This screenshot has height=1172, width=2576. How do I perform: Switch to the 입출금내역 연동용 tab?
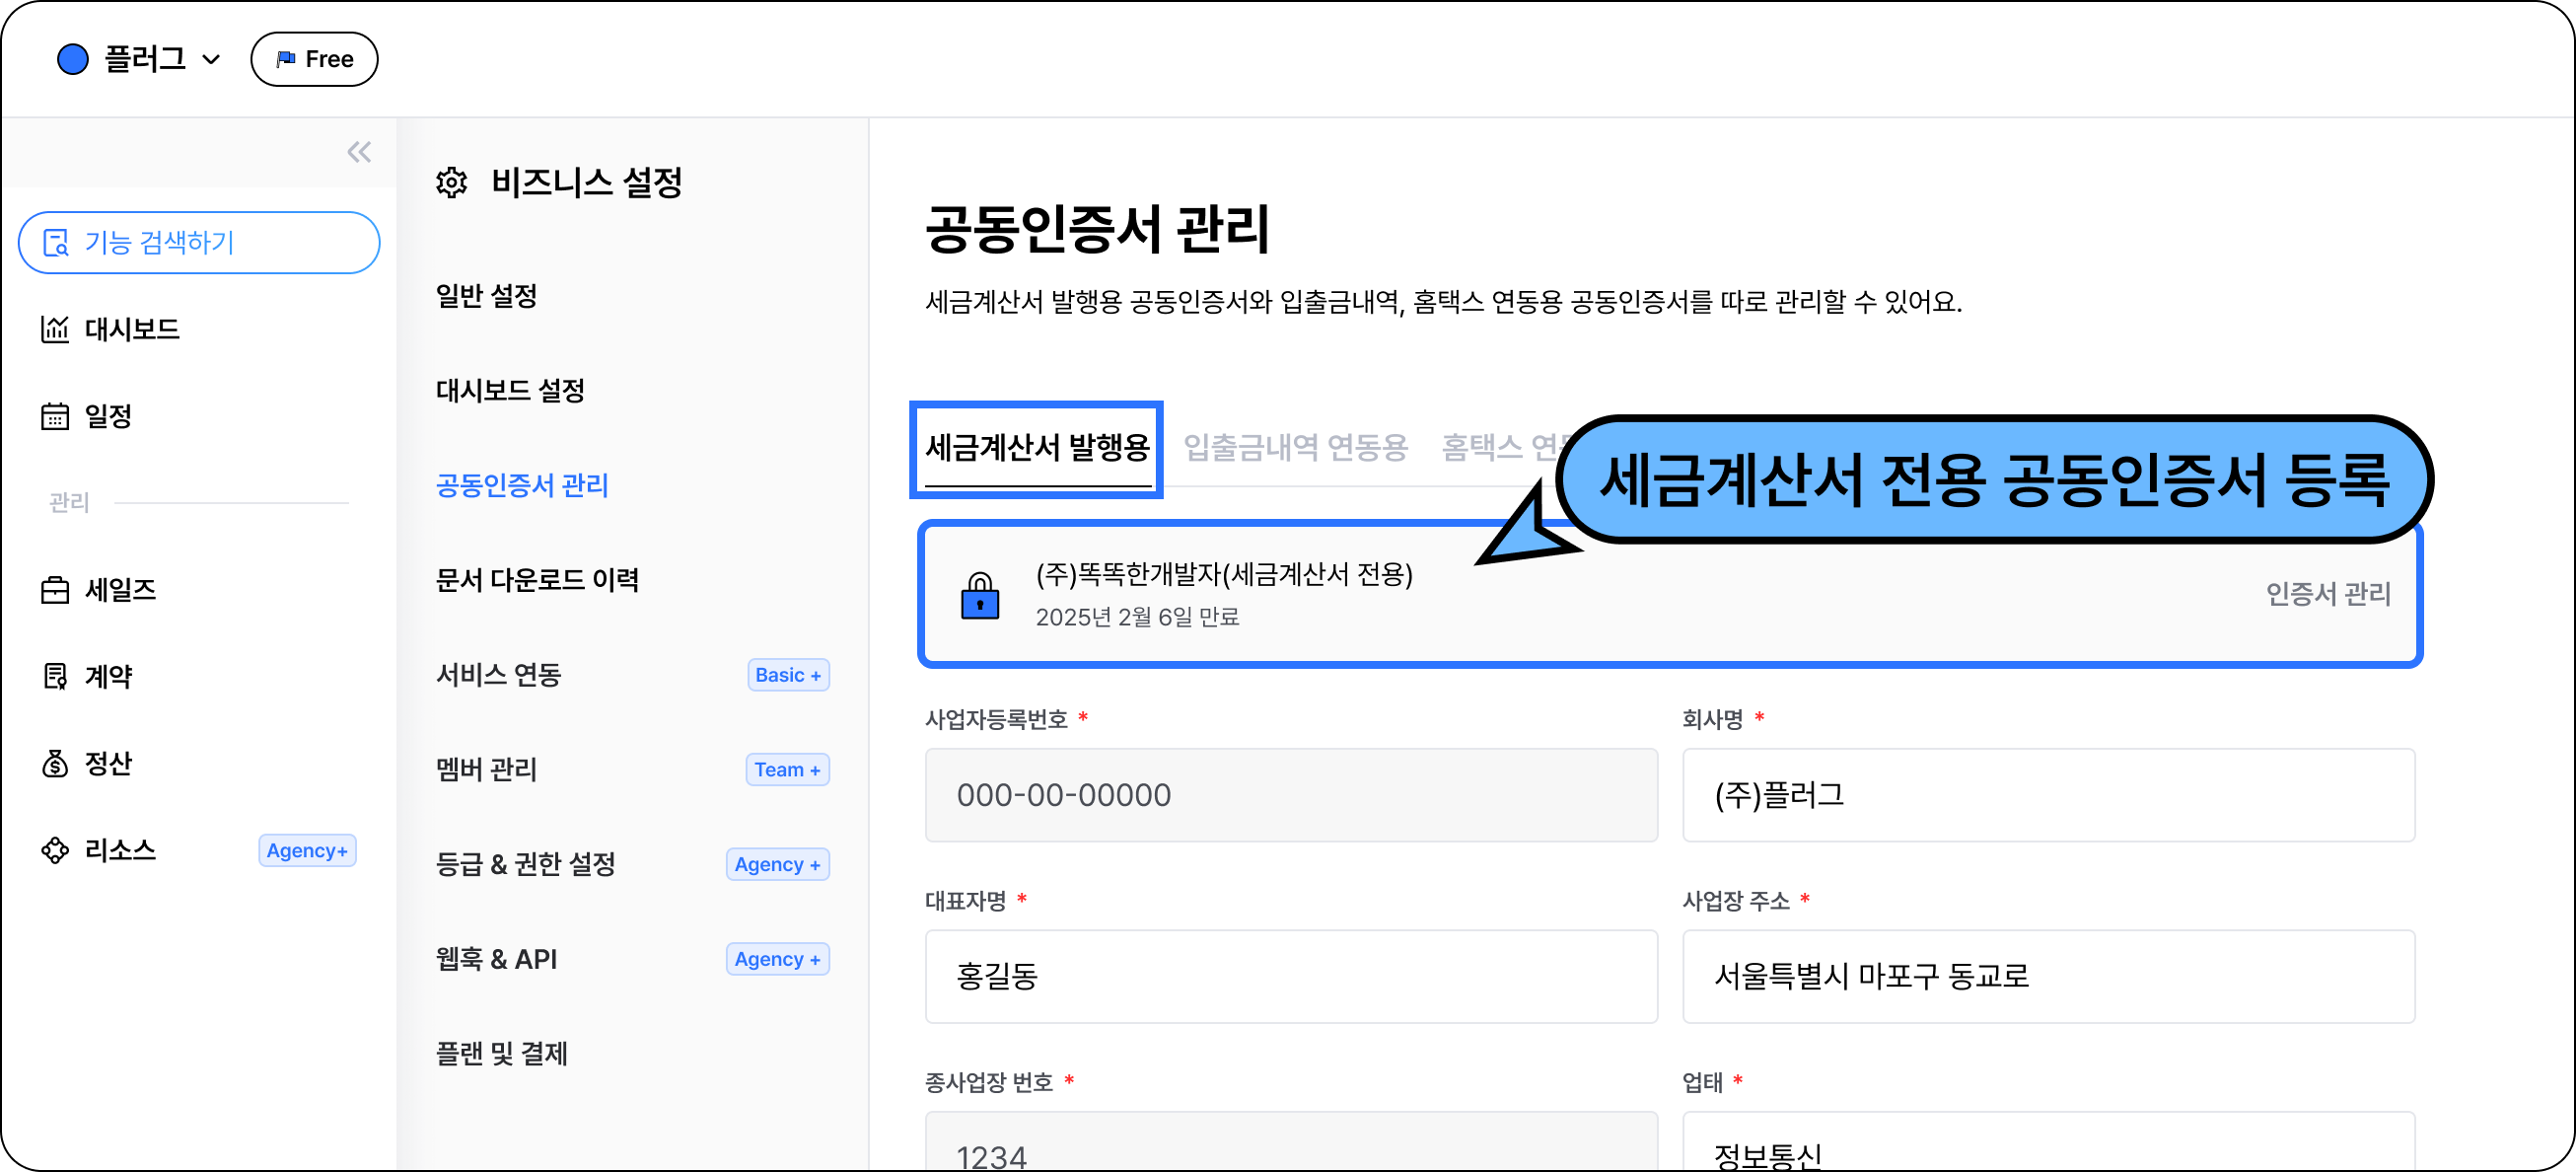point(1295,448)
